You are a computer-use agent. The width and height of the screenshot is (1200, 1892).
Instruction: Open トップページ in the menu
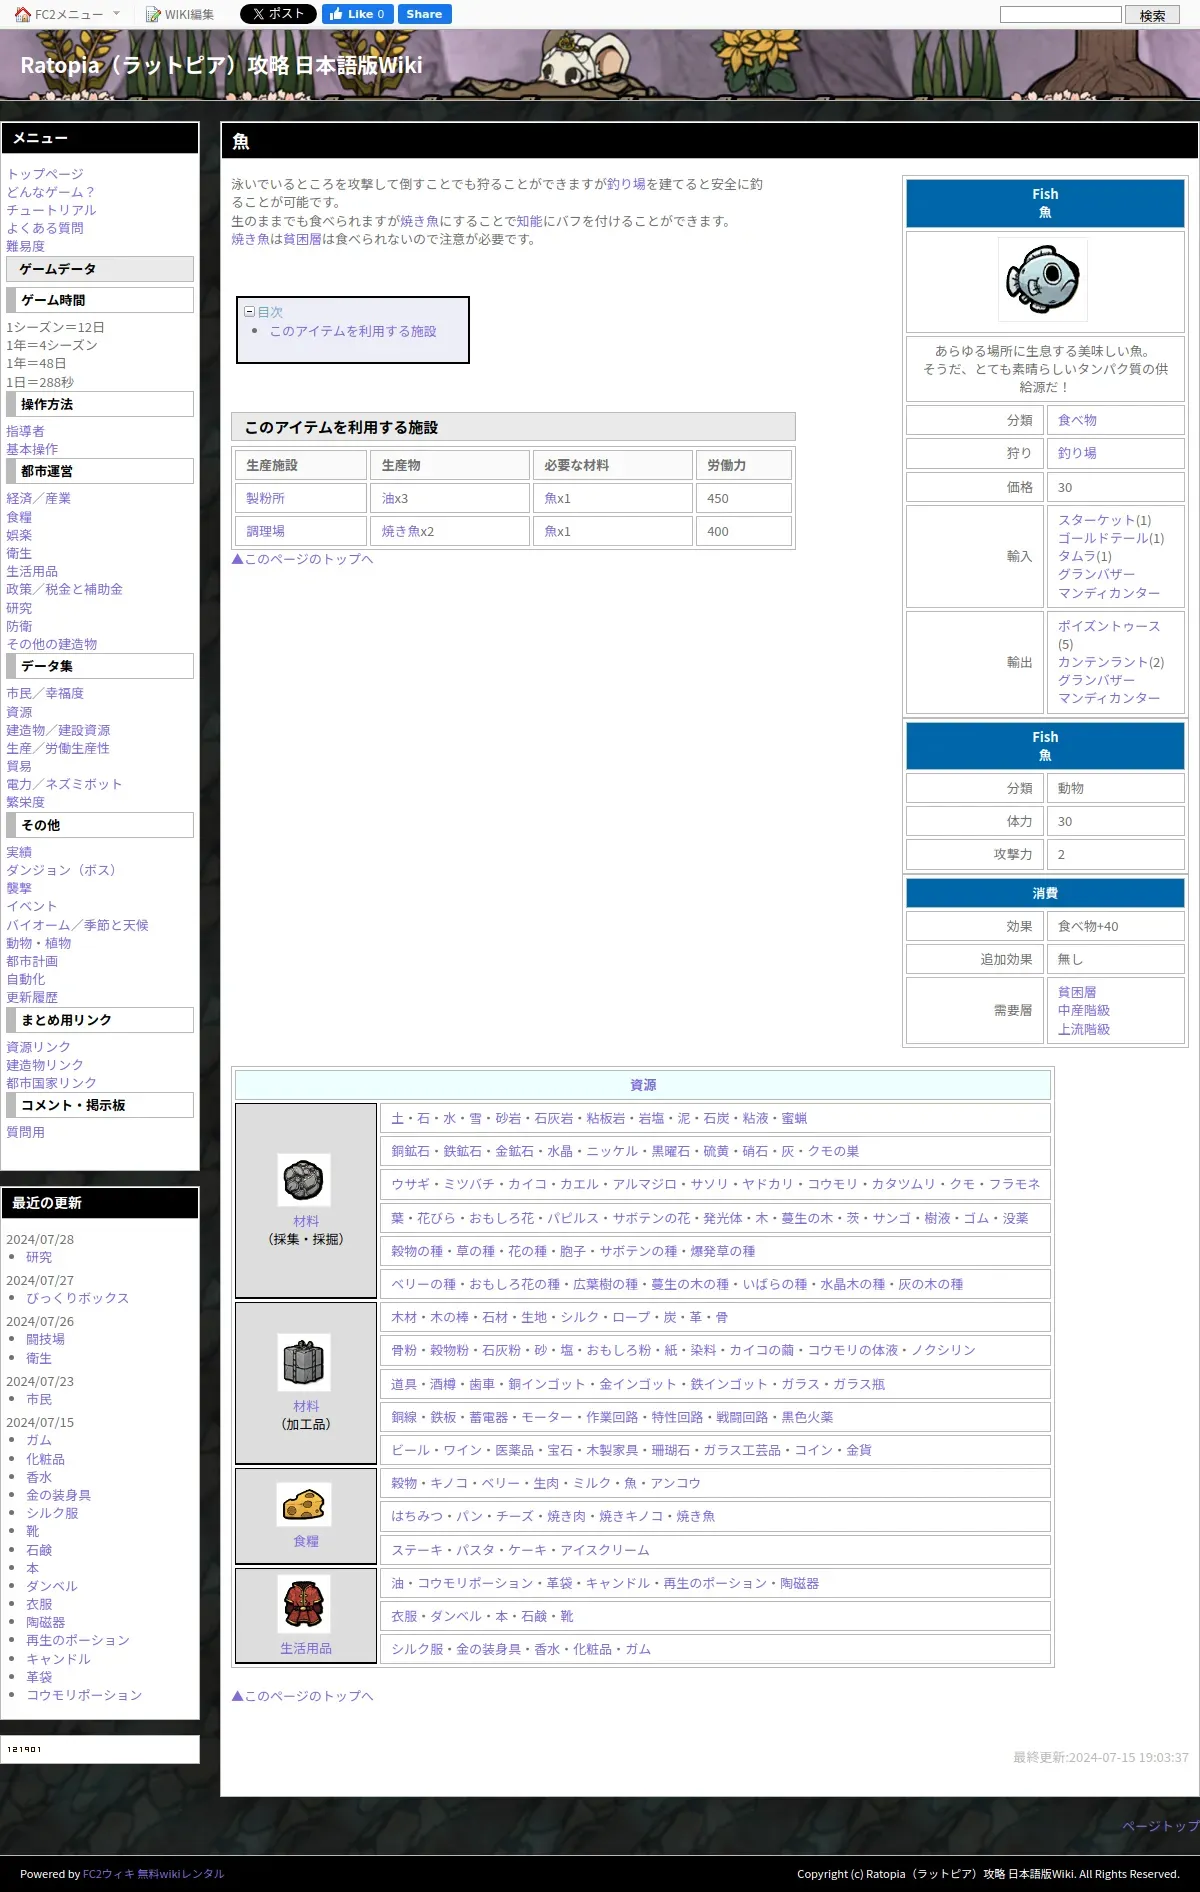(45, 174)
